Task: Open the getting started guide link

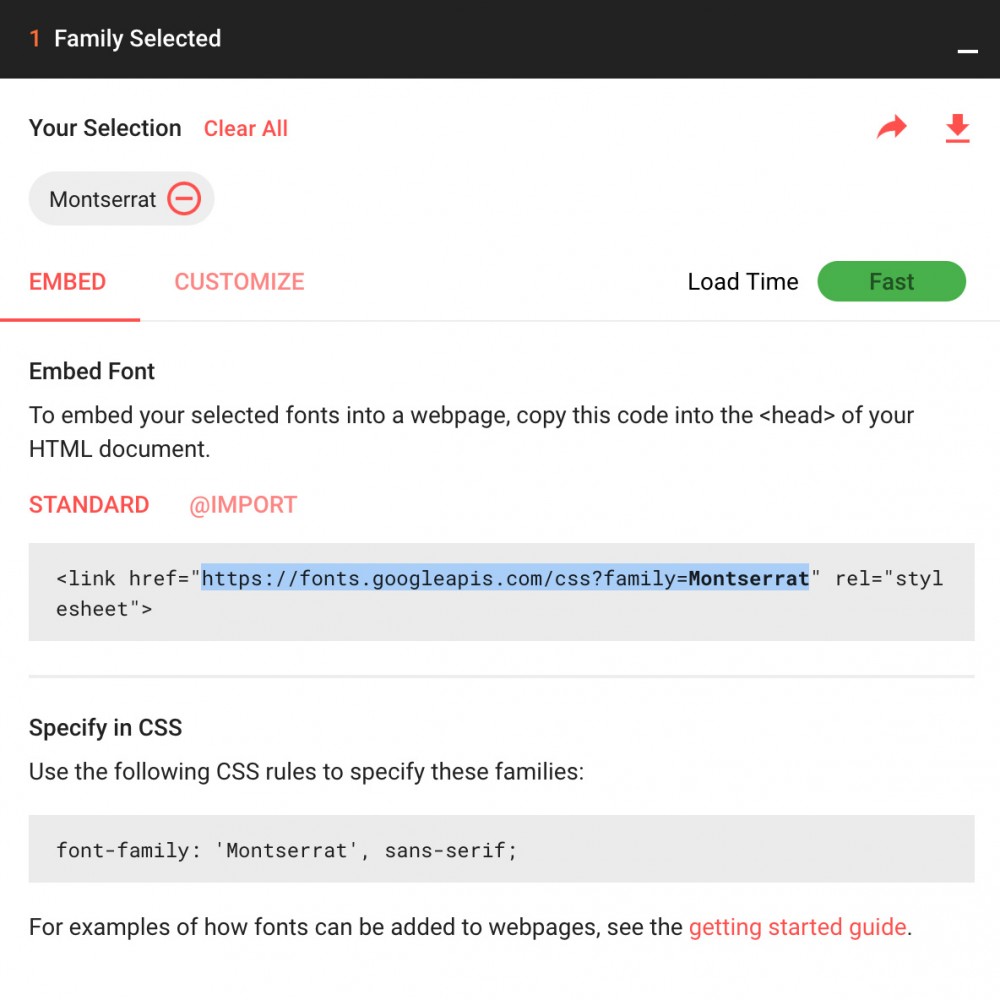Action: (797, 927)
